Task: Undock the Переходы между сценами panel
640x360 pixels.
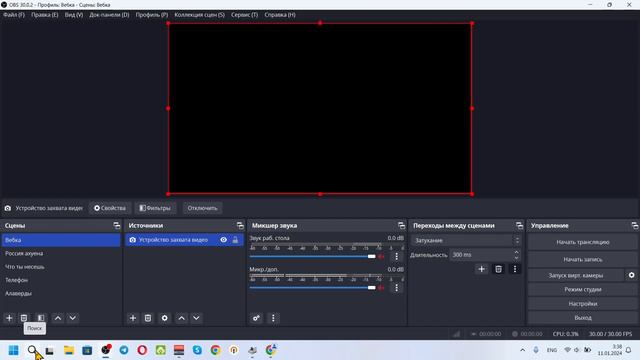Action: pyautogui.click(x=519, y=225)
